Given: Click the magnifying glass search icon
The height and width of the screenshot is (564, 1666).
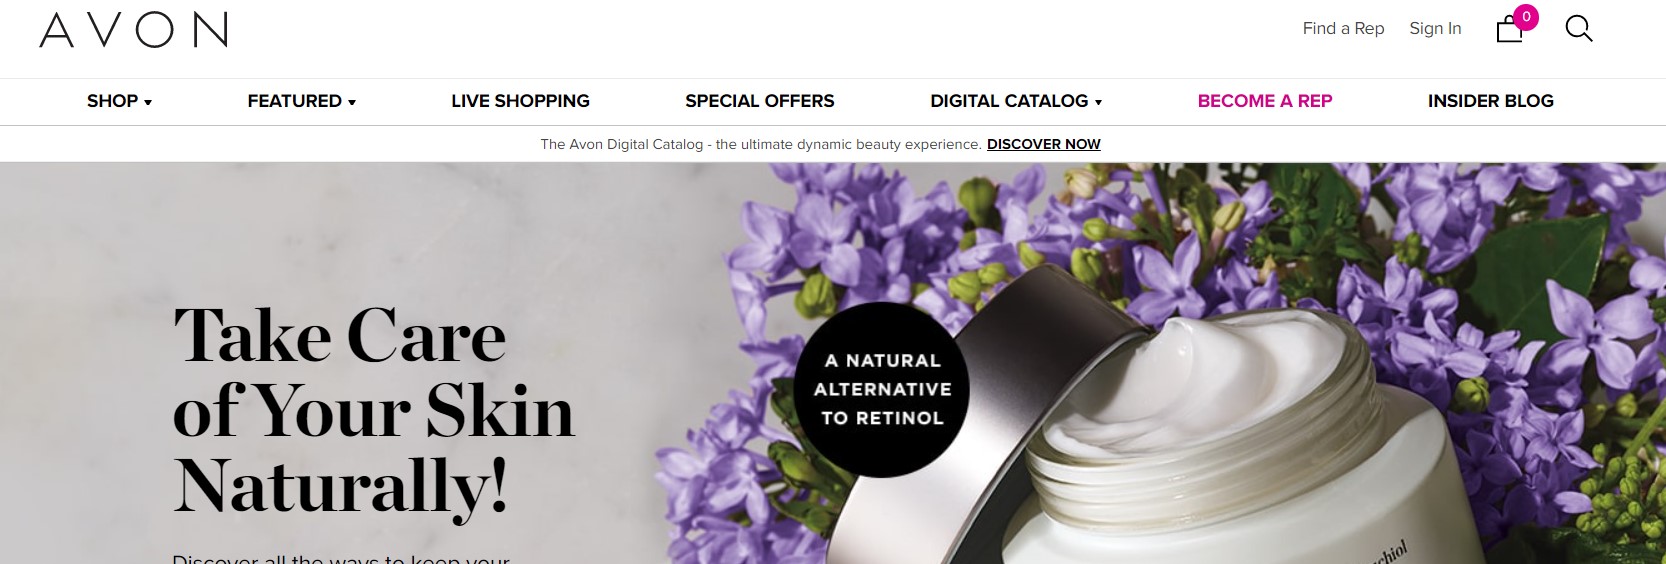Looking at the screenshot, I should coord(1579,28).
